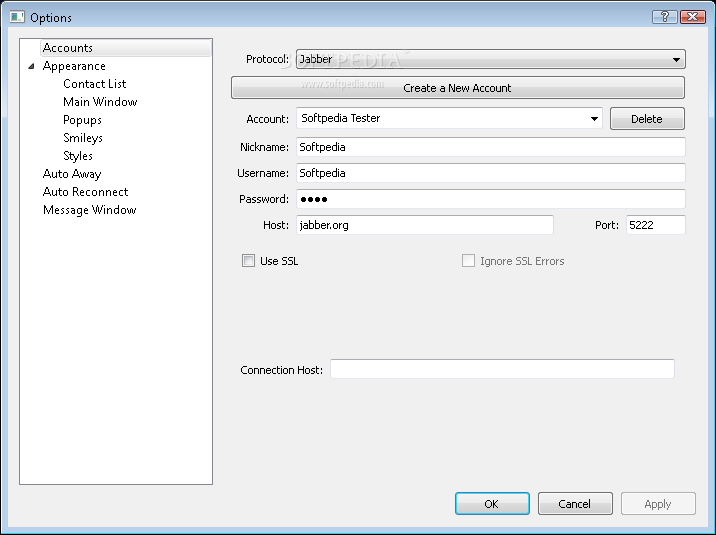The height and width of the screenshot is (535, 716).
Task: Click the Cancel button
Action: coord(575,504)
